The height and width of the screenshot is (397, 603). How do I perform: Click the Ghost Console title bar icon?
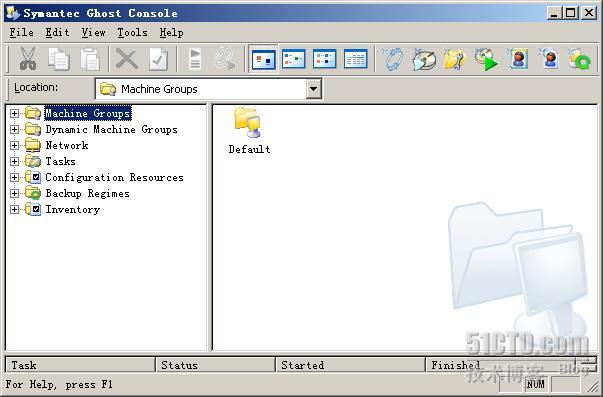pyautogui.click(x=13, y=13)
